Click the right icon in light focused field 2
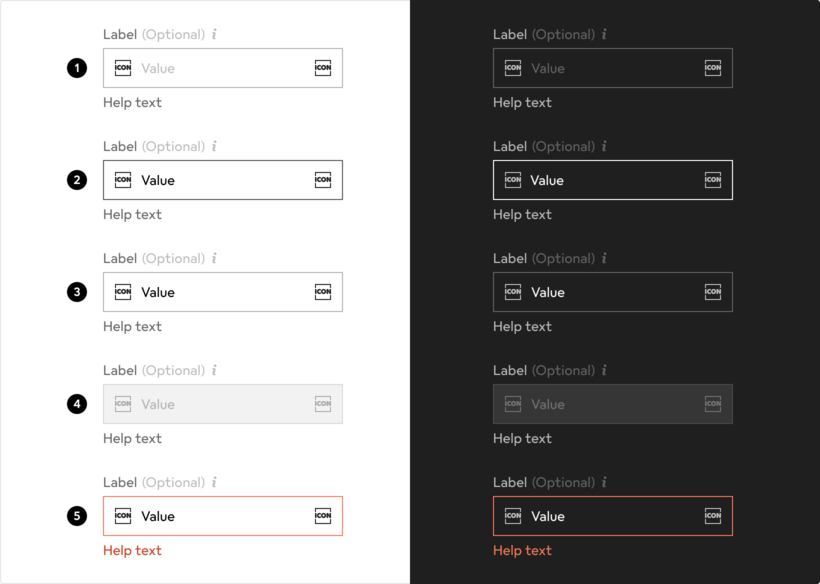Screen dimensions: 820x584 pos(323,180)
